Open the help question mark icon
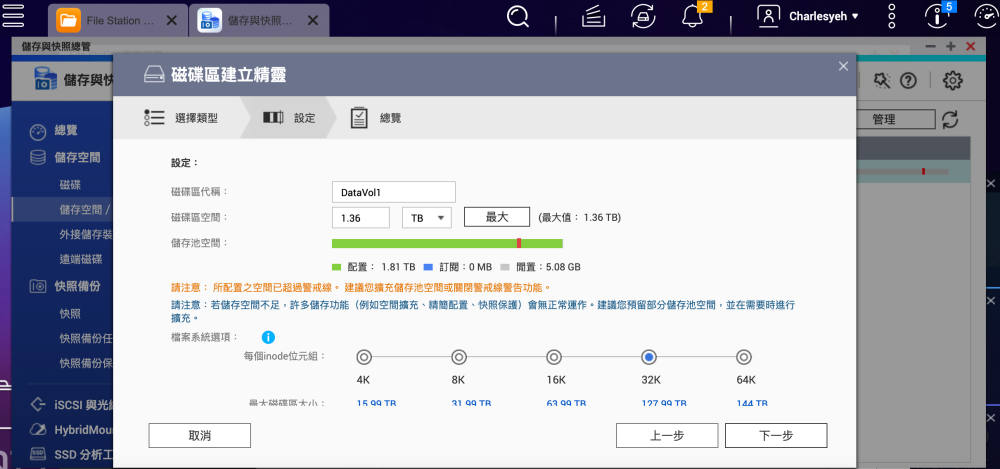The width and height of the screenshot is (1000, 469). [x=908, y=81]
